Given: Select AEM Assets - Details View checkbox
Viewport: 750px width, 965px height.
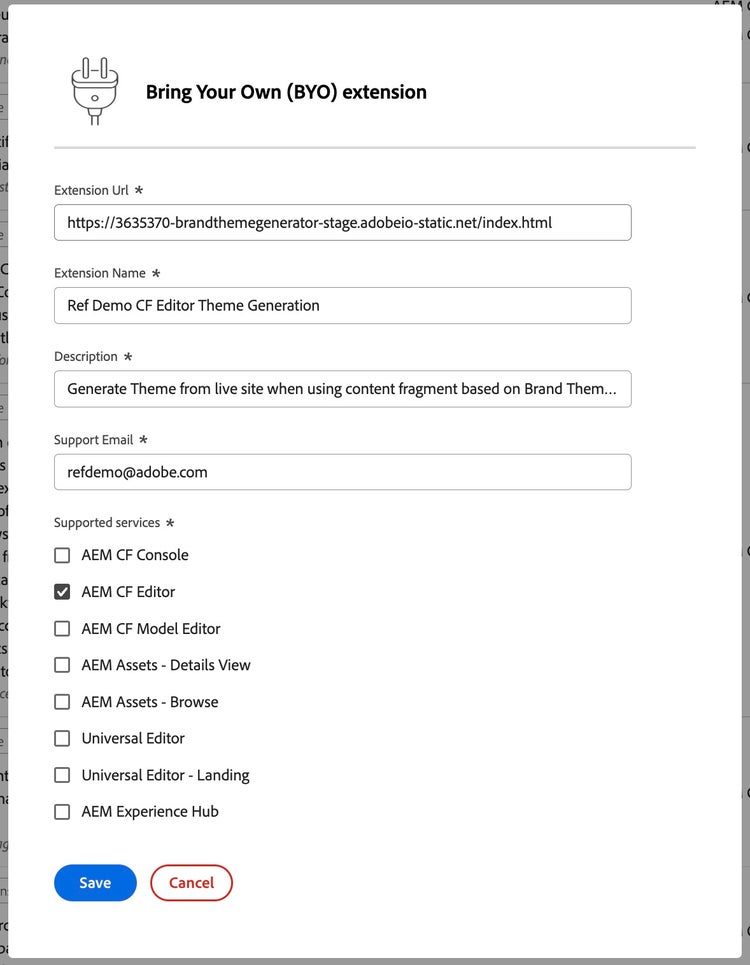Looking at the screenshot, I should coord(62,665).
